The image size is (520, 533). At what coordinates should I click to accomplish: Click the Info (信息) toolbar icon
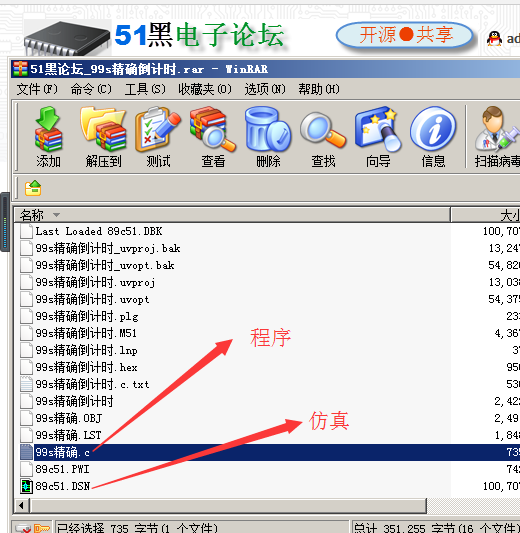[433, 128]
